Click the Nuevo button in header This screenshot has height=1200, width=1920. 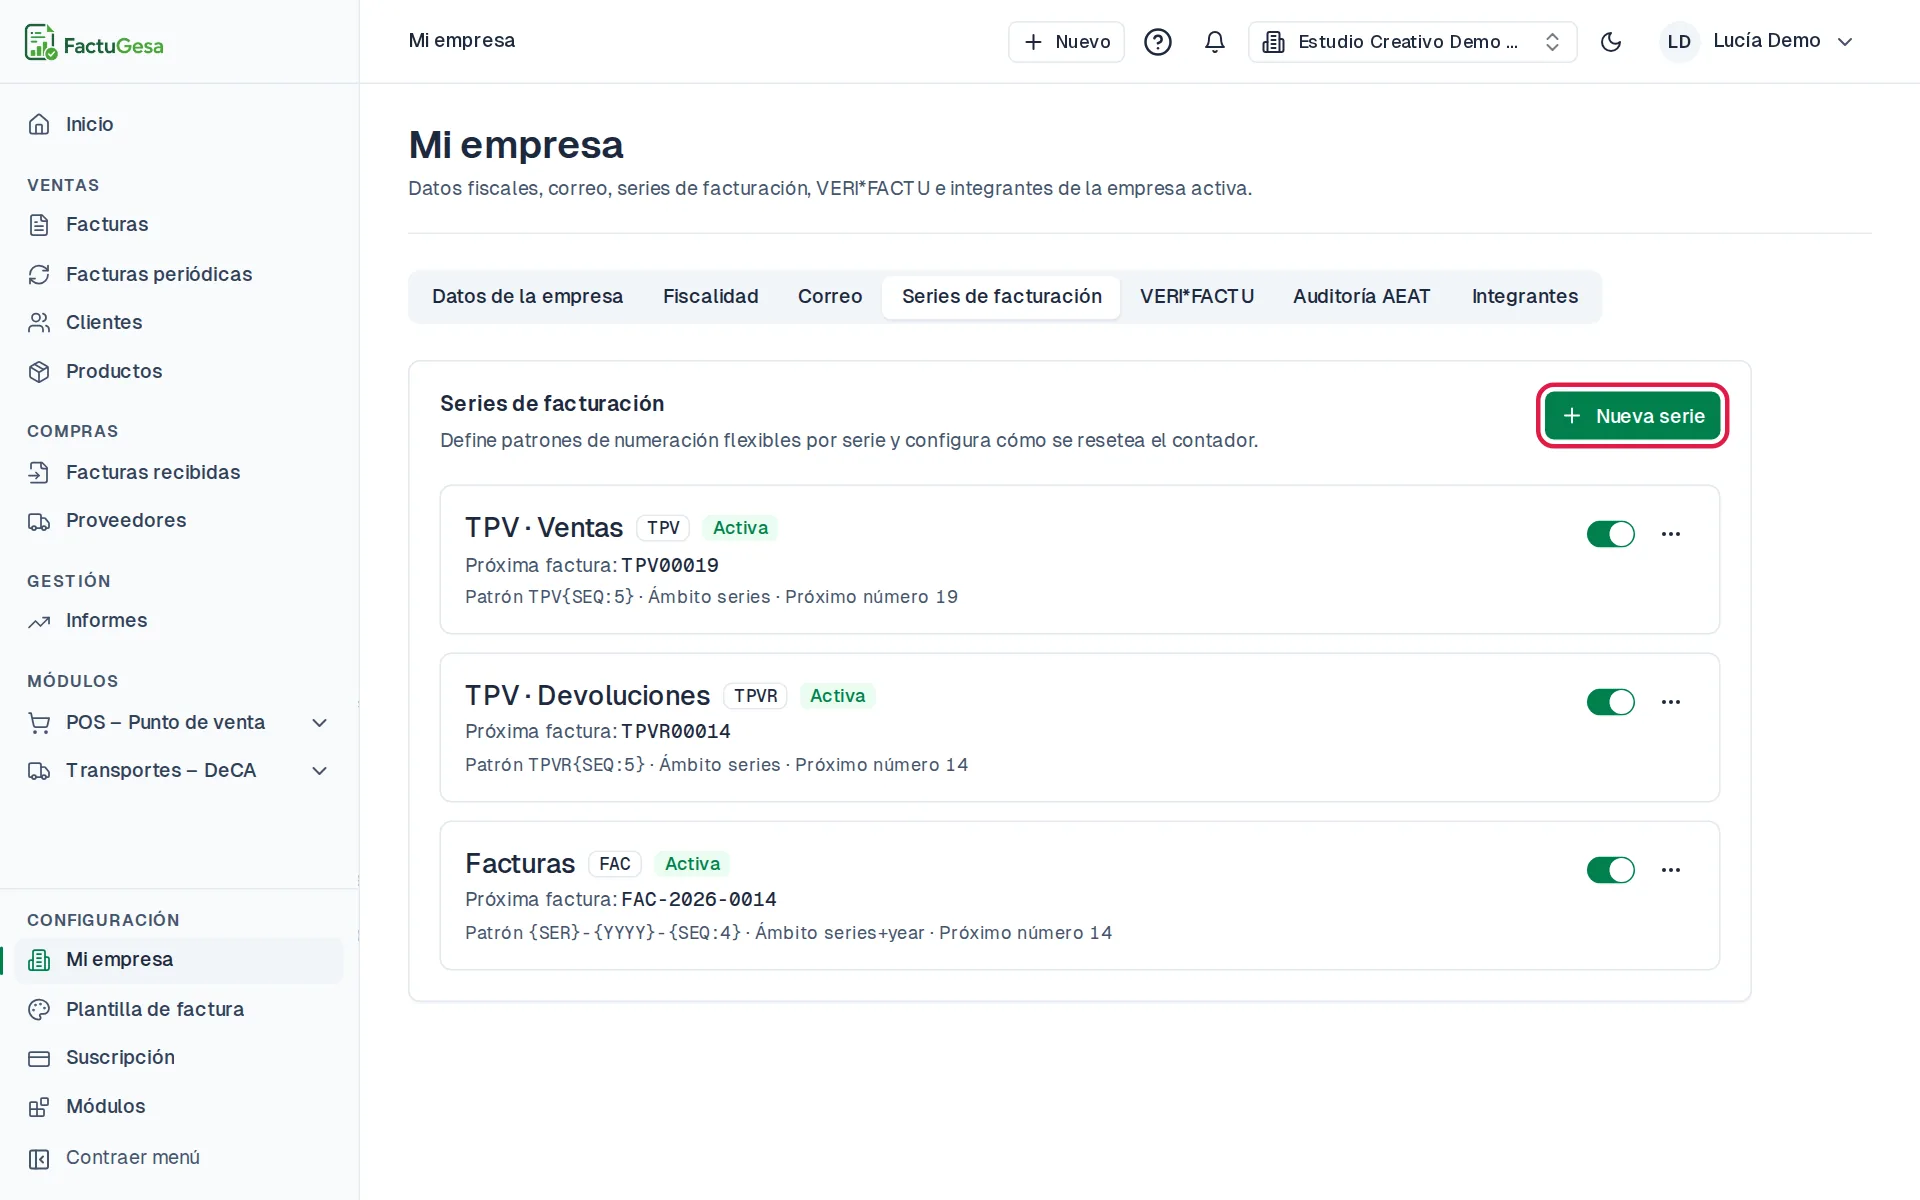tap(1066, 42)
